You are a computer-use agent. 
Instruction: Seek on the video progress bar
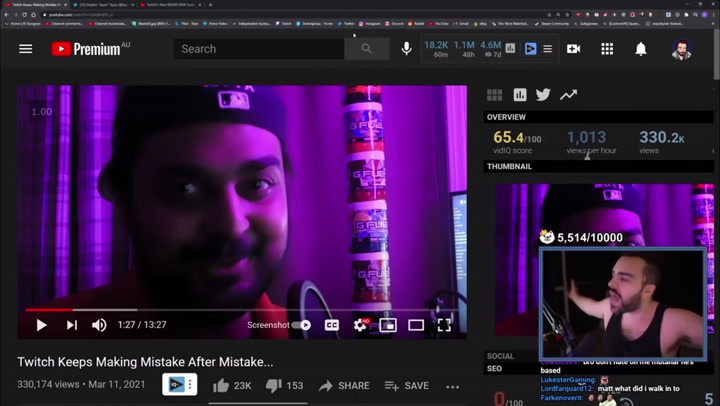click(x=242, y=310)
